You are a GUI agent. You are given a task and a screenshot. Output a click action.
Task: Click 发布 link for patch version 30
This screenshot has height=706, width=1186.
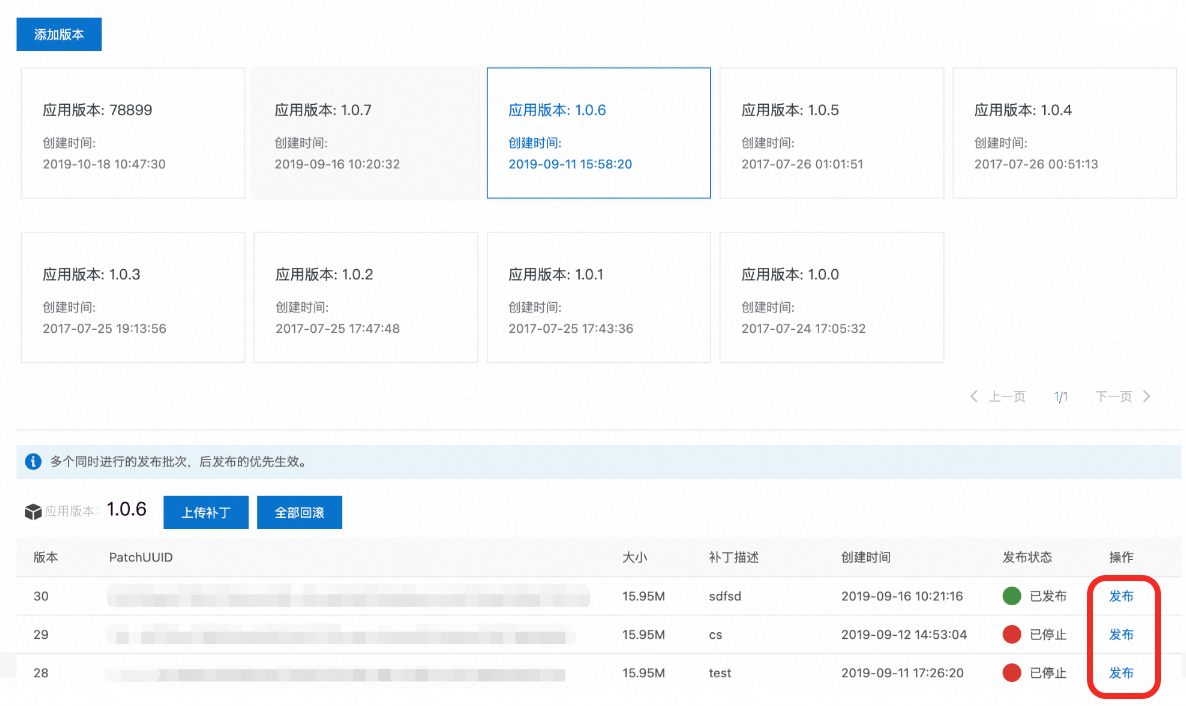tap(1121, 596)
